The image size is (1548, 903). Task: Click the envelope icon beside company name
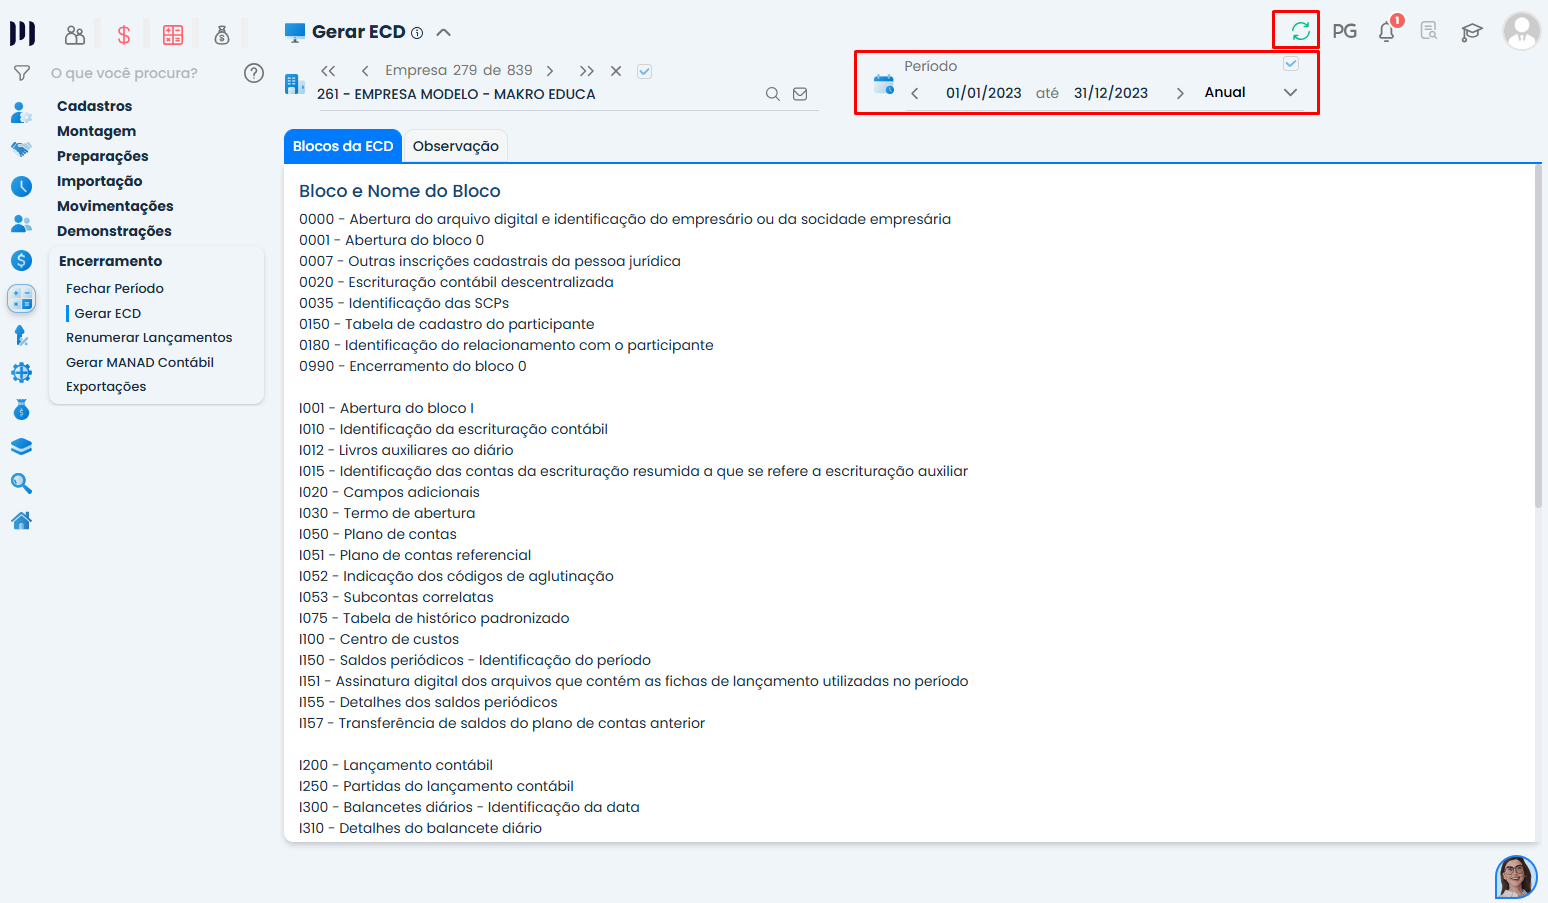tap(800, 94)
